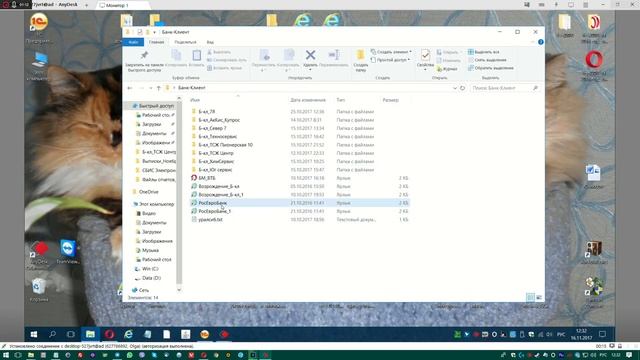Open the New item (Создать элемент) dropdown
Image resolution: width=640 pixels, height=360 pixels.
click(x=391, y=52)
